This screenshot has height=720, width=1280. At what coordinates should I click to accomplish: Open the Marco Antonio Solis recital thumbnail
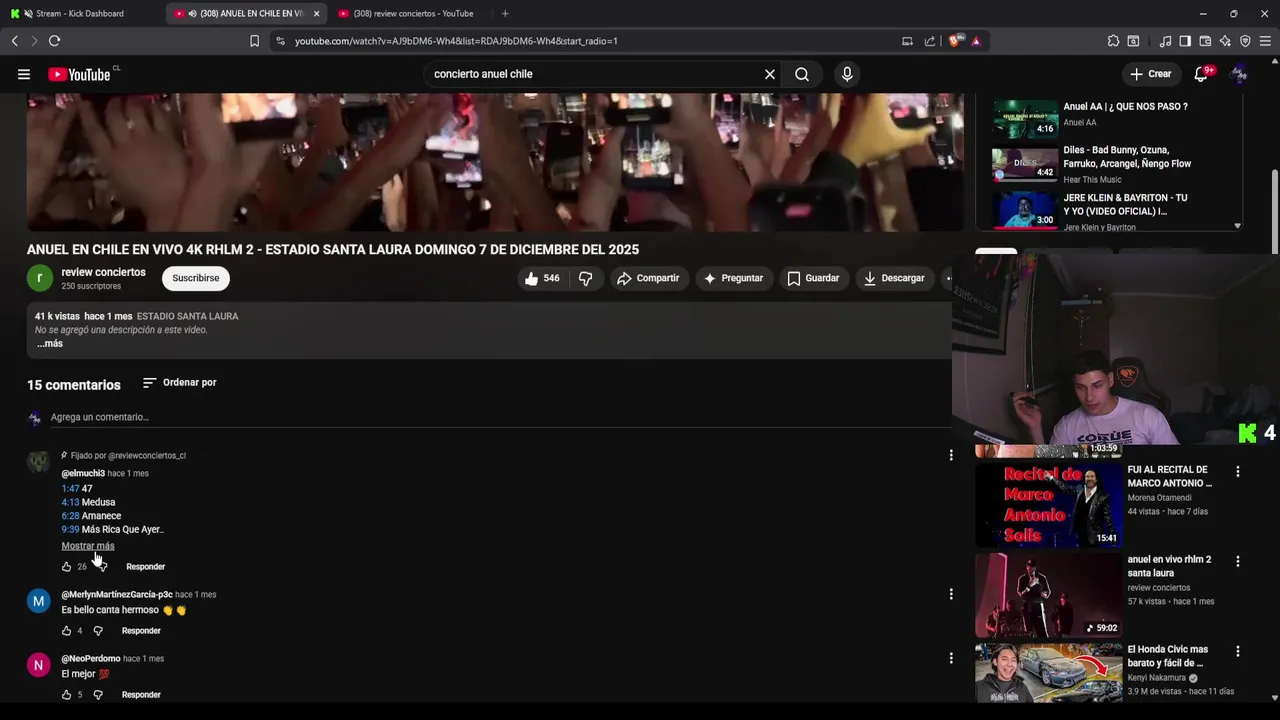click(x=1048, y=504)
